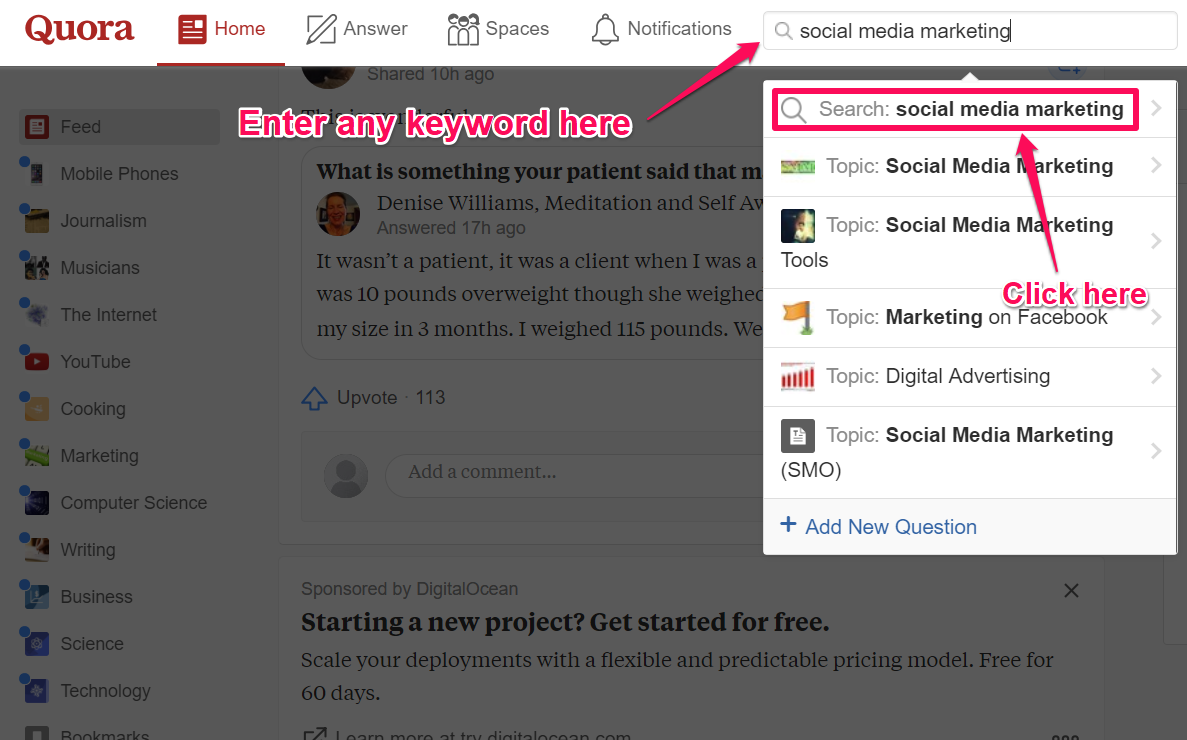Open Feed in the sidebar
The height and width of the screenshot is (740, 1187).
(120, 127)
